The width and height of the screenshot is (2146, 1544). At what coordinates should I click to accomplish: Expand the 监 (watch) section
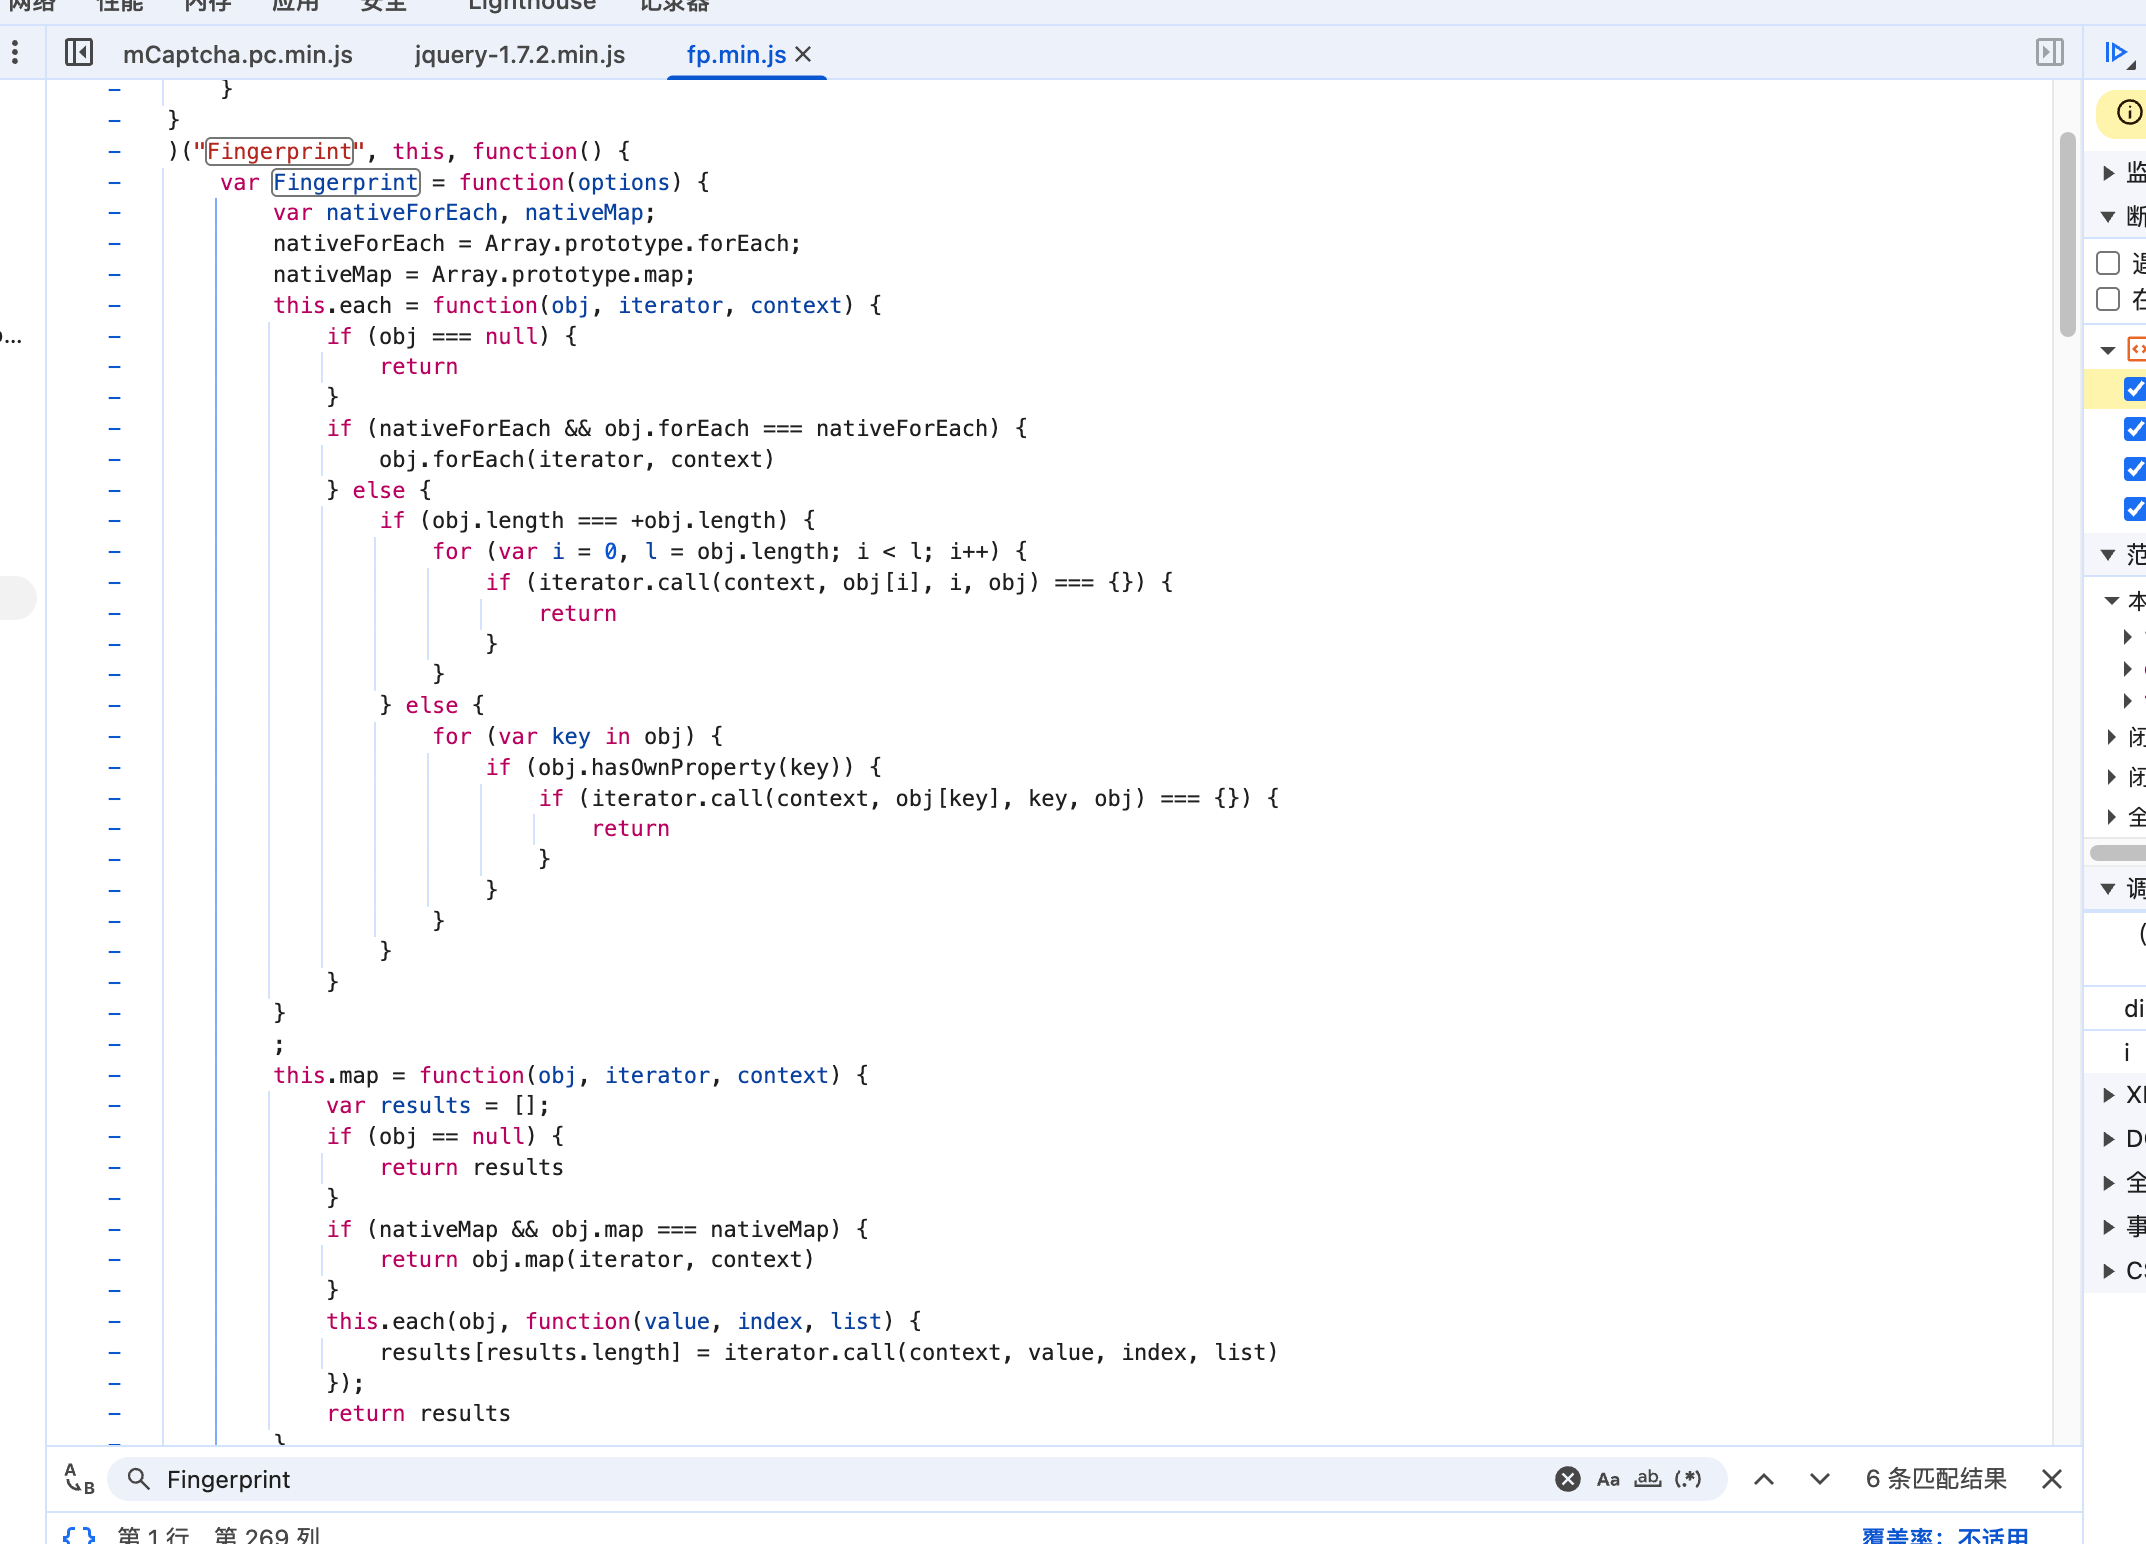pos(2109,173)
